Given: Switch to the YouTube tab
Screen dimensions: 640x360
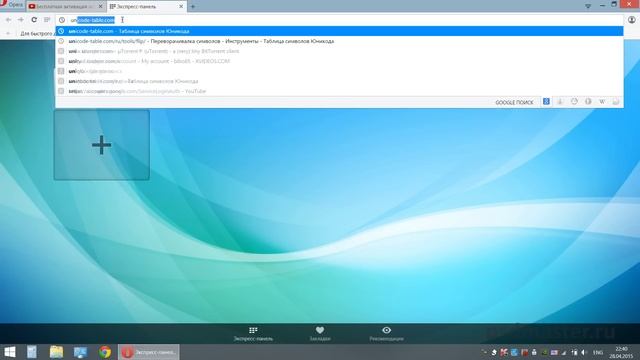Looking at the screenshot, I should coord(61,7).
